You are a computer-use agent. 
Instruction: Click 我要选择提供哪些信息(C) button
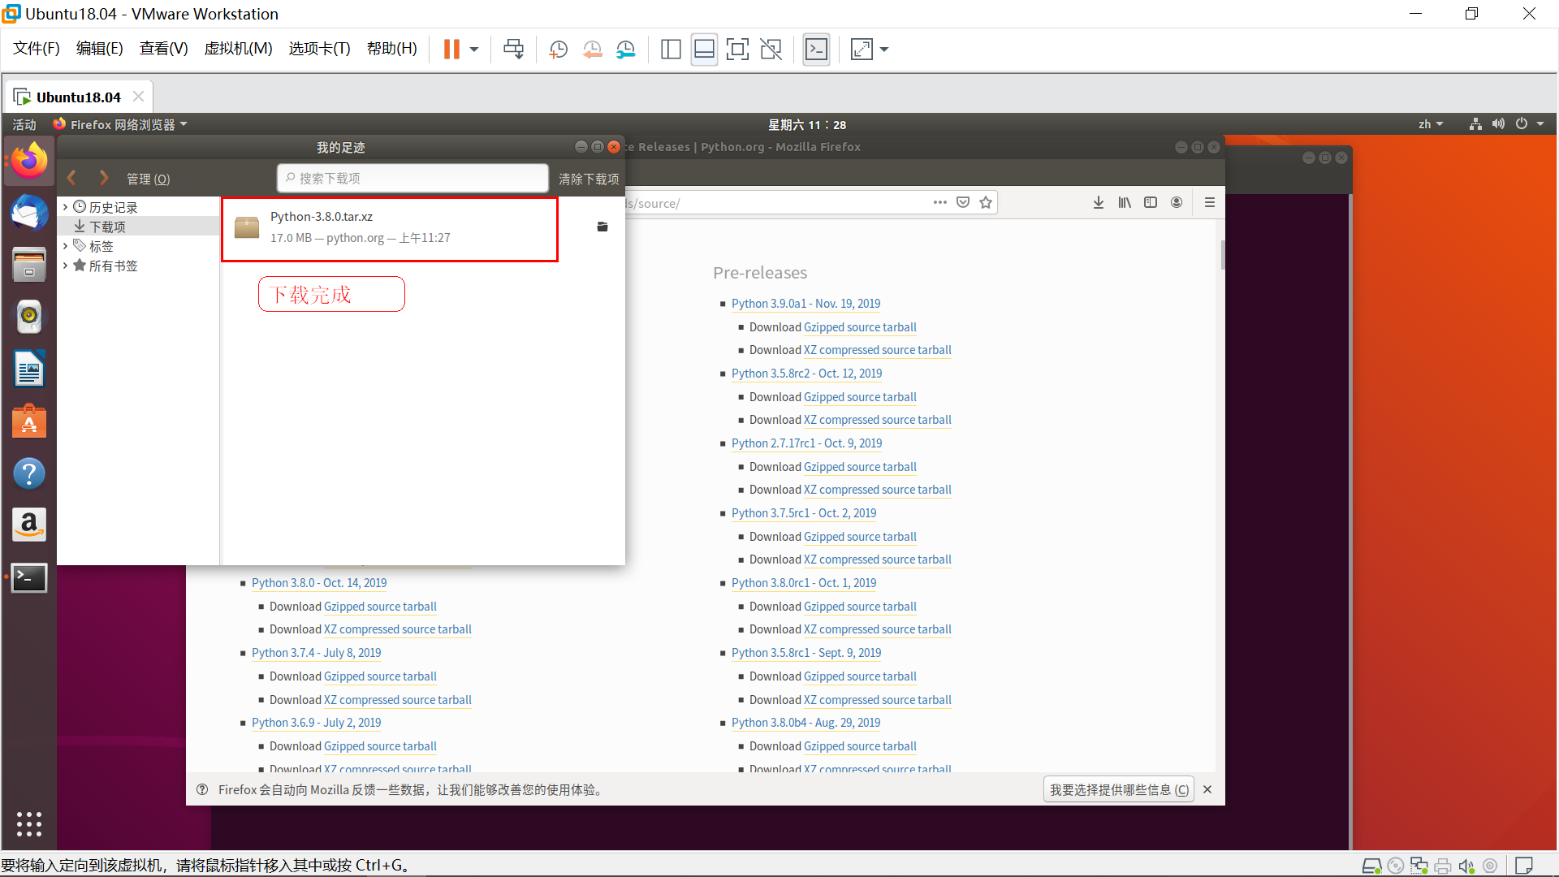pos(1119,790)
